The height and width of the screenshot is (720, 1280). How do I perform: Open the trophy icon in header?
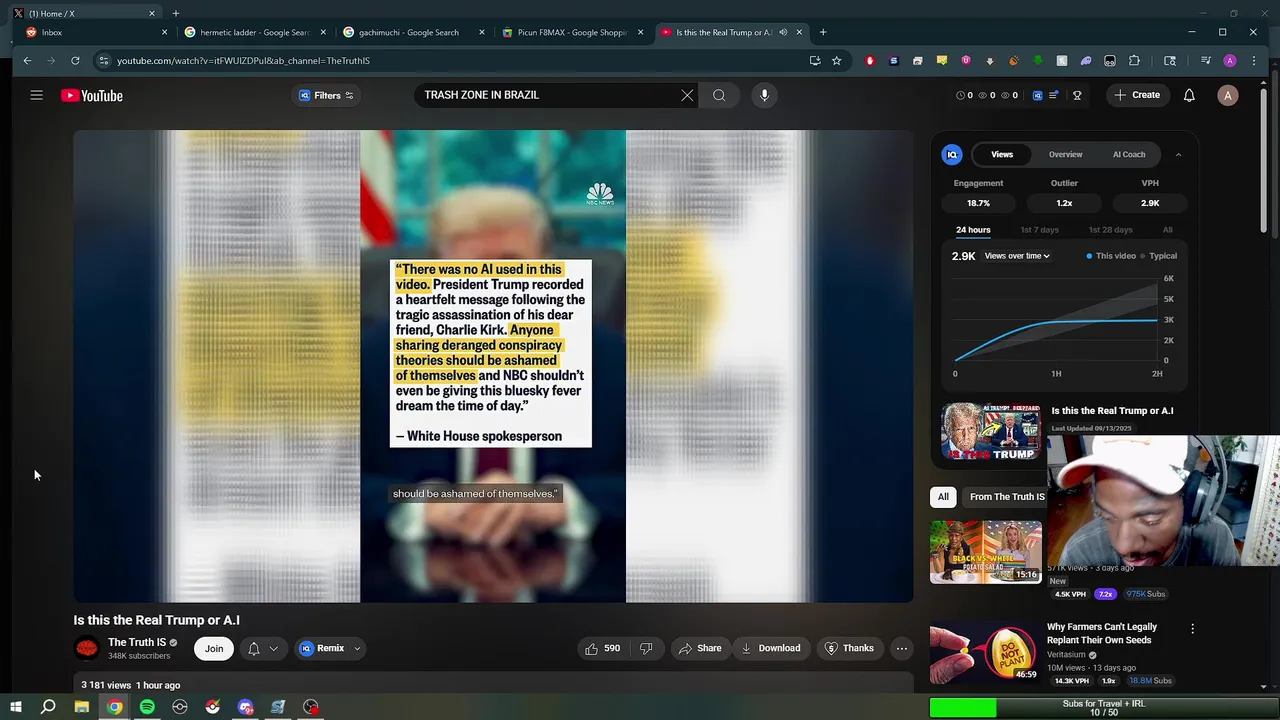point(1077,95)
